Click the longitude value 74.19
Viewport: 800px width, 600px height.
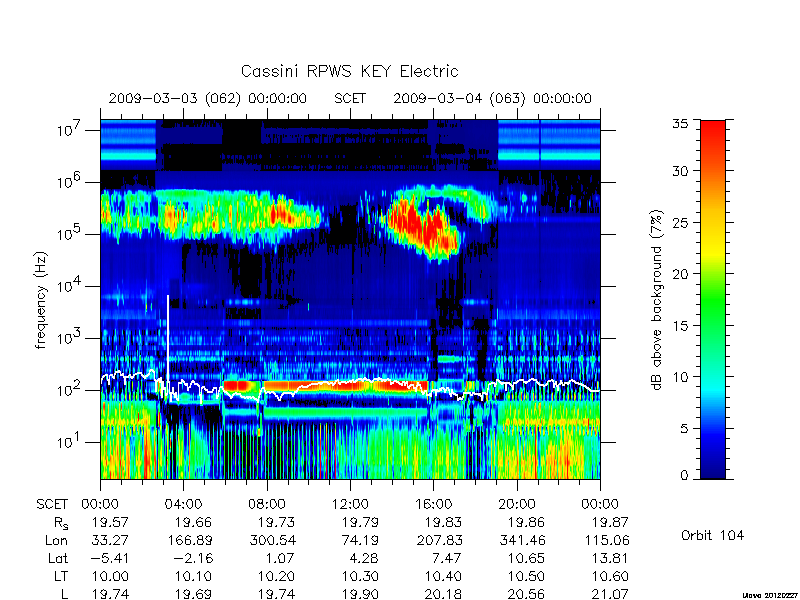360,540
